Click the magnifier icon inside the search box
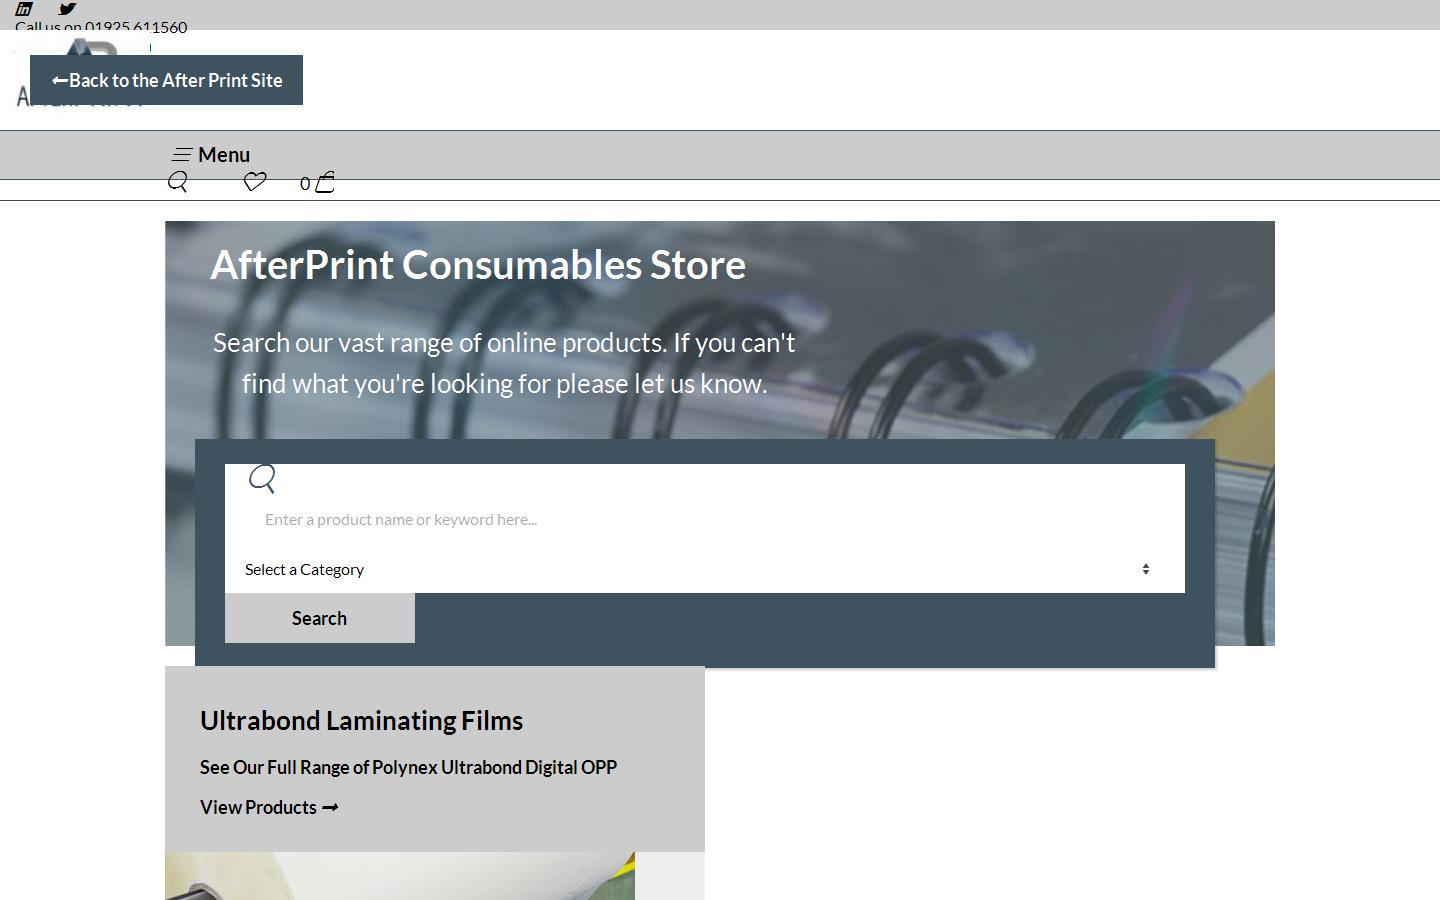Viewport: 1440px width, 900px height. [261, 479]
